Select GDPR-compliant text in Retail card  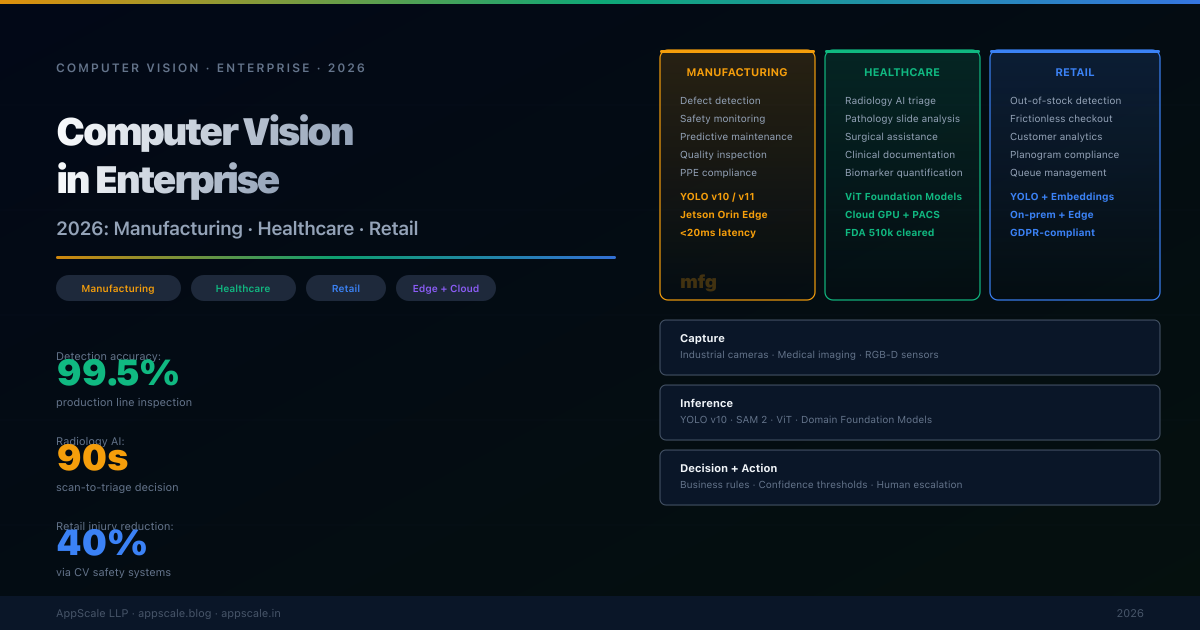[x=1052, y=233]
